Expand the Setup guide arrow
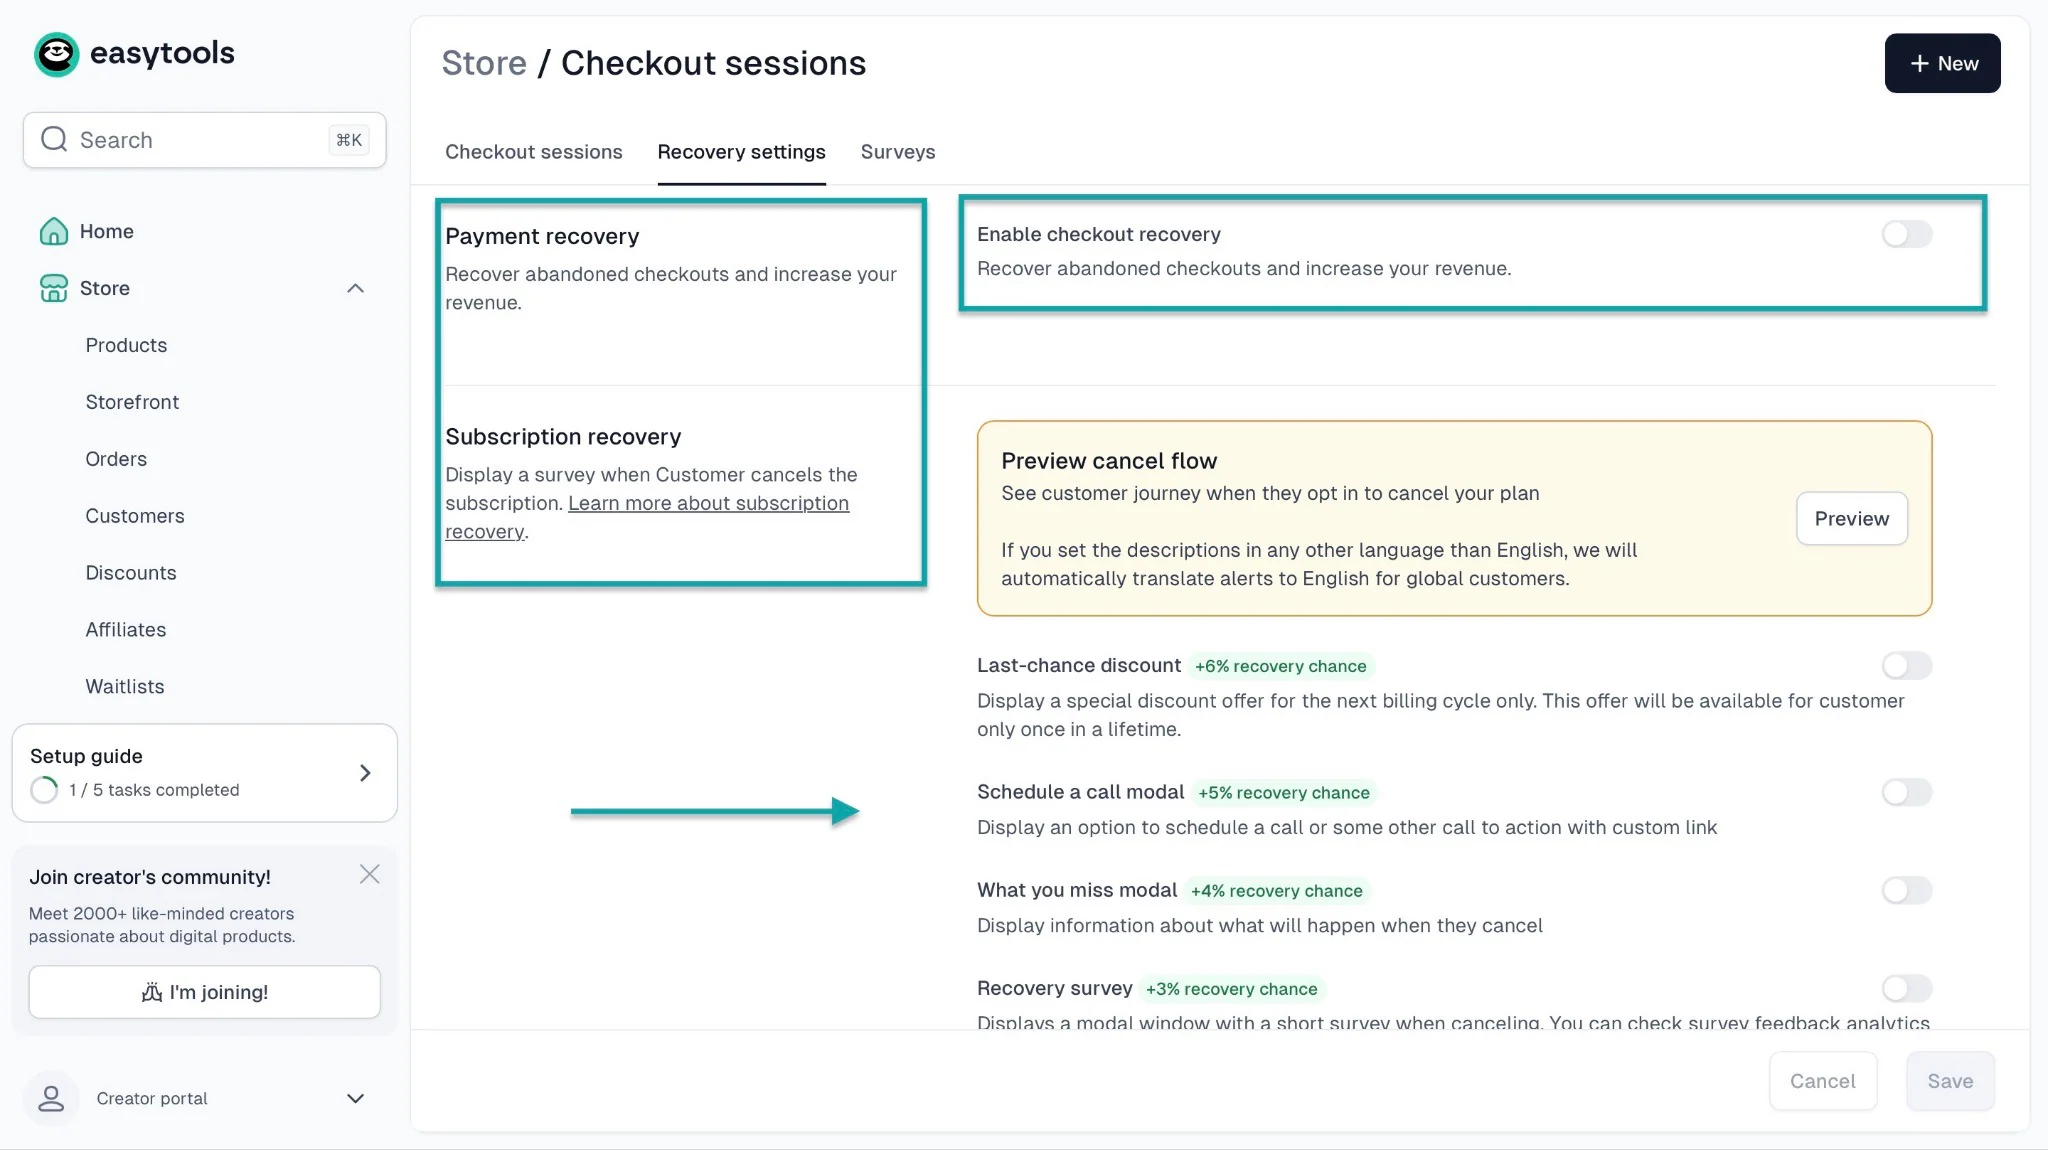The image size is (2048, 1150). point(365,773)
